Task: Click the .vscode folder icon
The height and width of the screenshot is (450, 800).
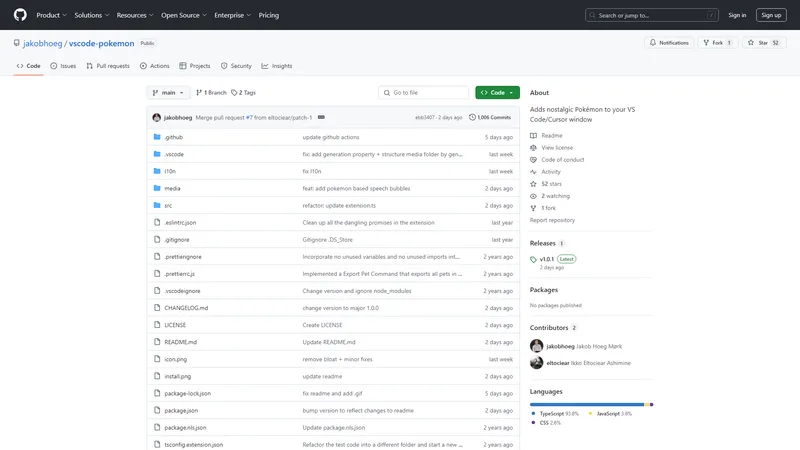Action: [157, 154]
